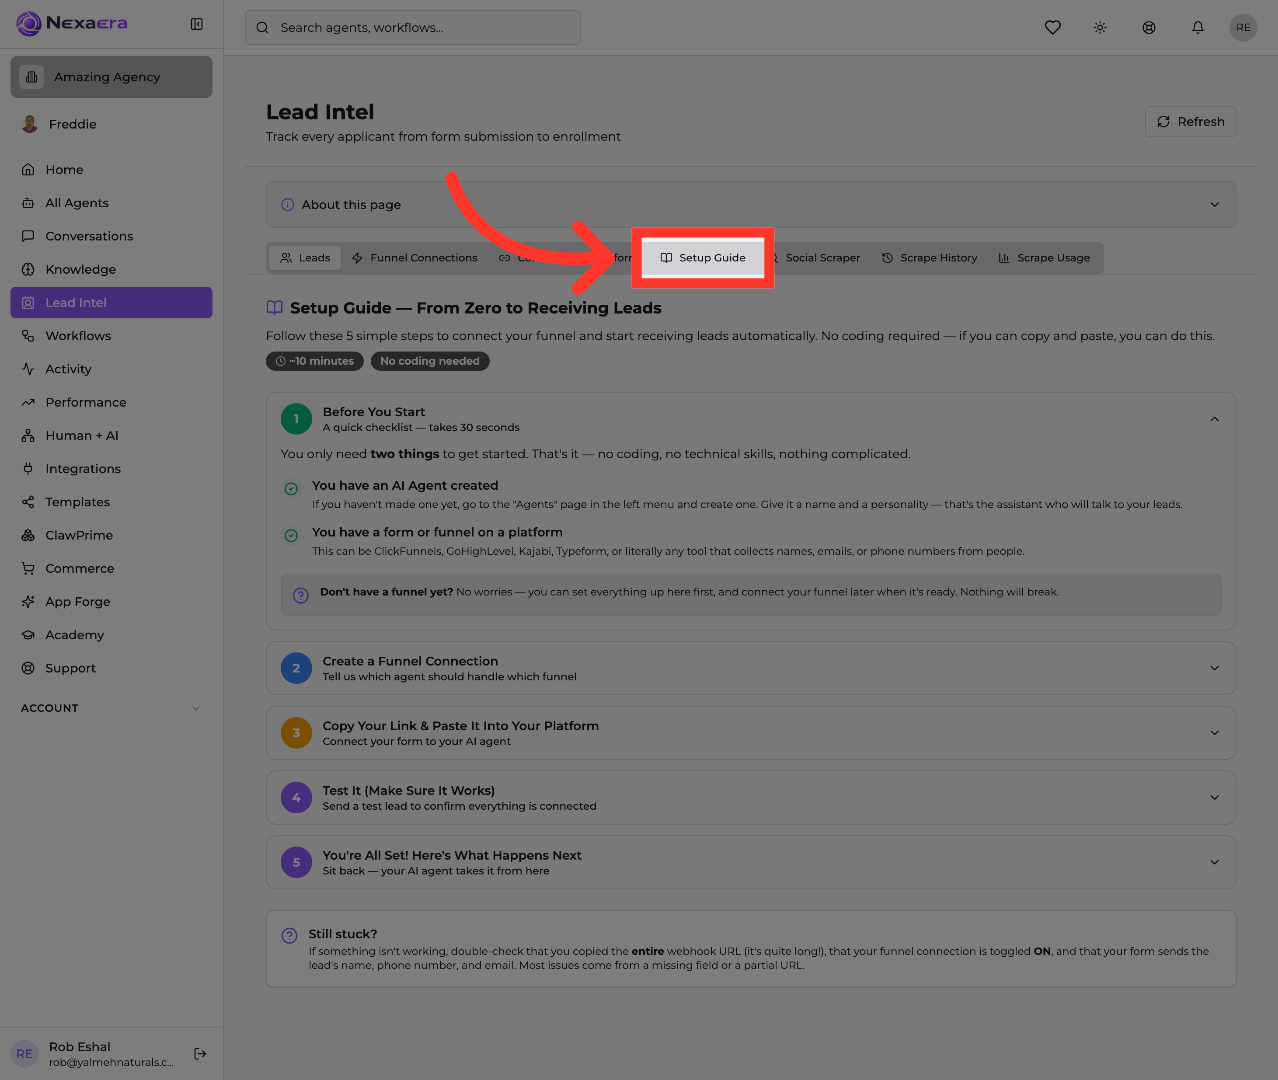Open Templates in the sidebar
This screenshot has height=1080, width=1278.
(x=111, y=502)
